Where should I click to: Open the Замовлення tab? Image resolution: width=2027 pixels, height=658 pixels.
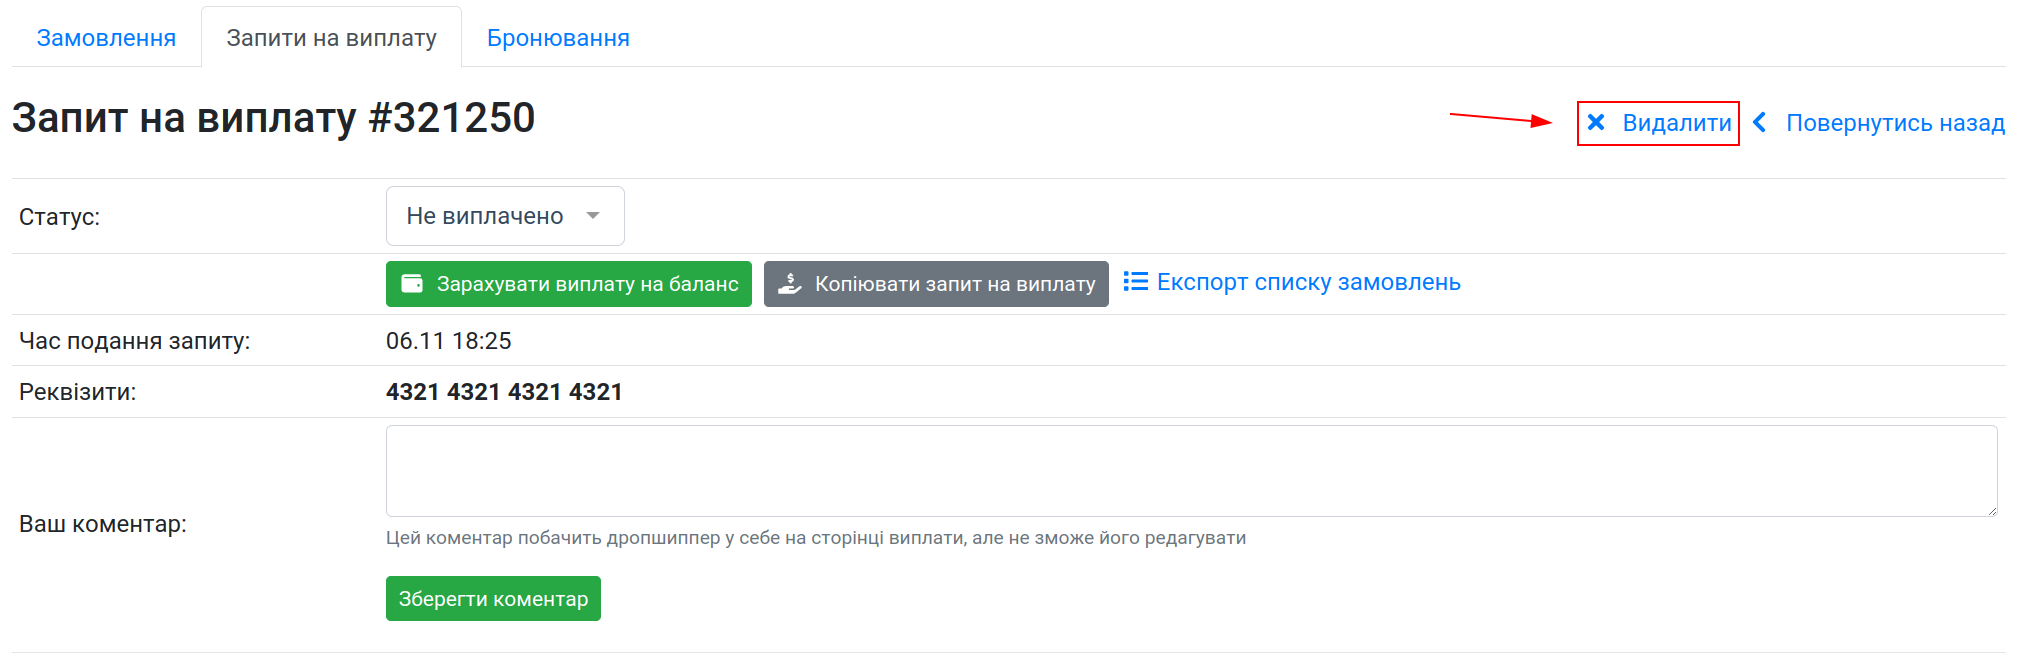coord(106,38)
